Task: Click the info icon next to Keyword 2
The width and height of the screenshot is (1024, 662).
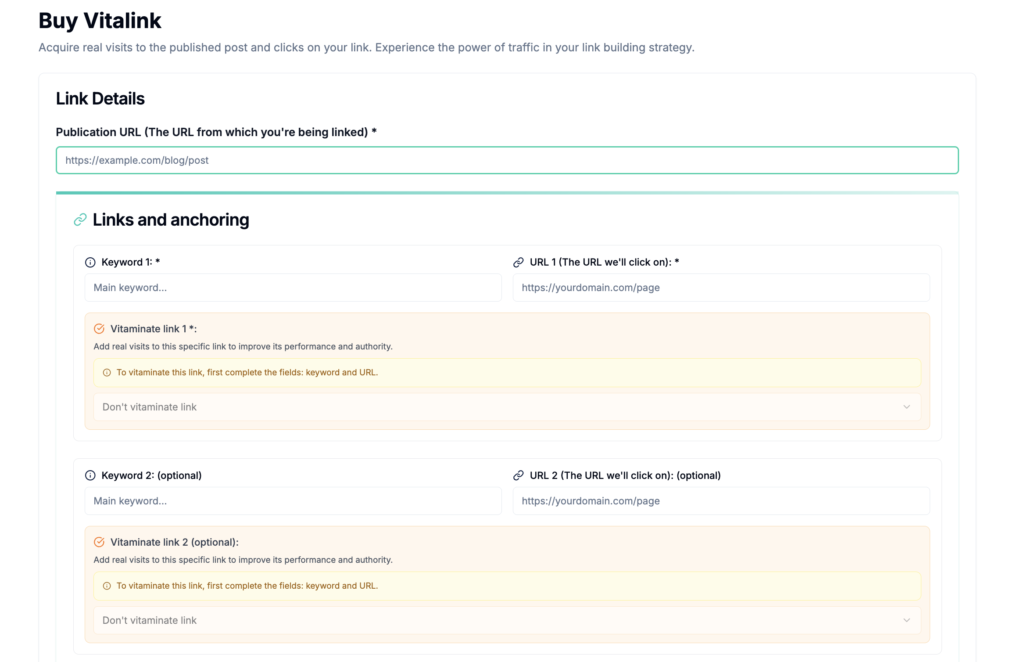Action: [90, 475]
